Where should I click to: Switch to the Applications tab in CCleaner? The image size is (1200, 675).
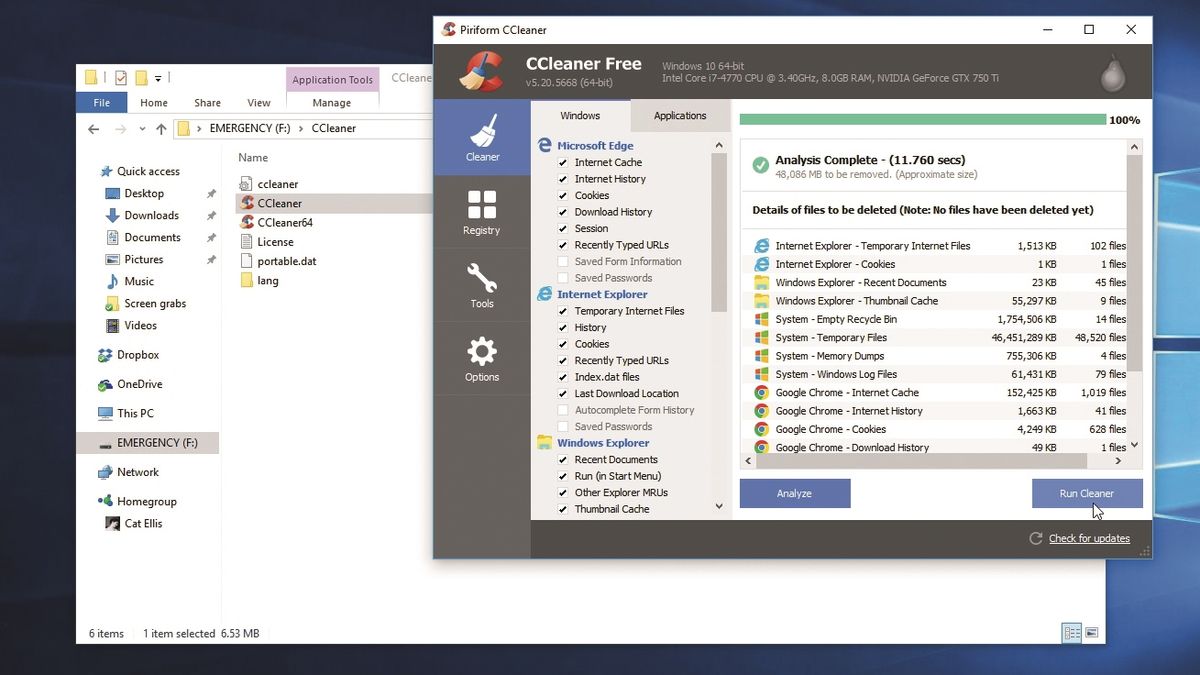click(x=679, y=115)
